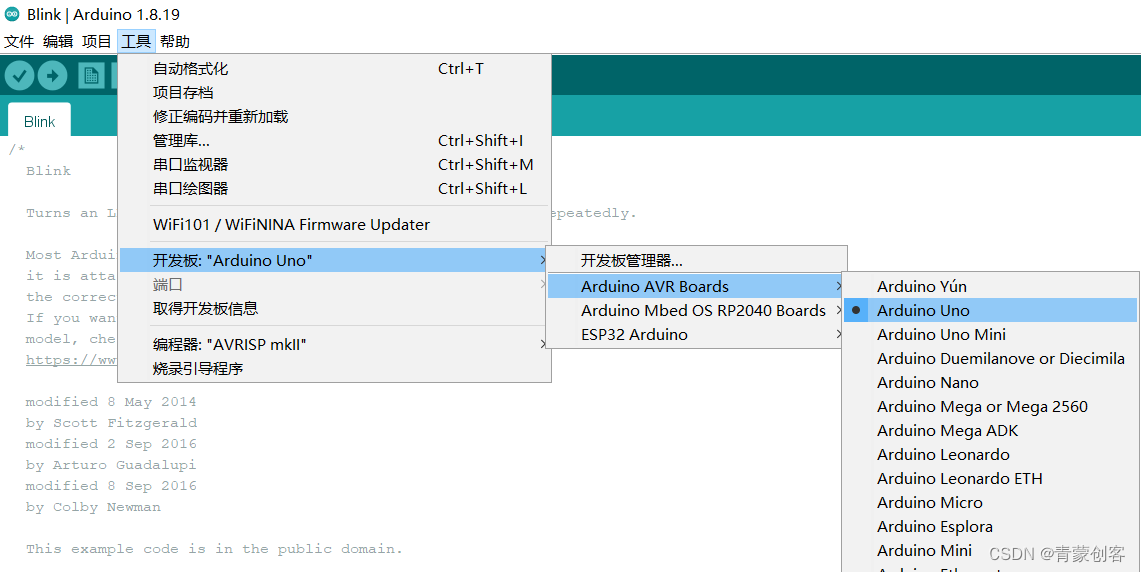Click the https:// link in code comment
Image resolution: width=1141 pixels, height=572 pixels.
[71, 360]
